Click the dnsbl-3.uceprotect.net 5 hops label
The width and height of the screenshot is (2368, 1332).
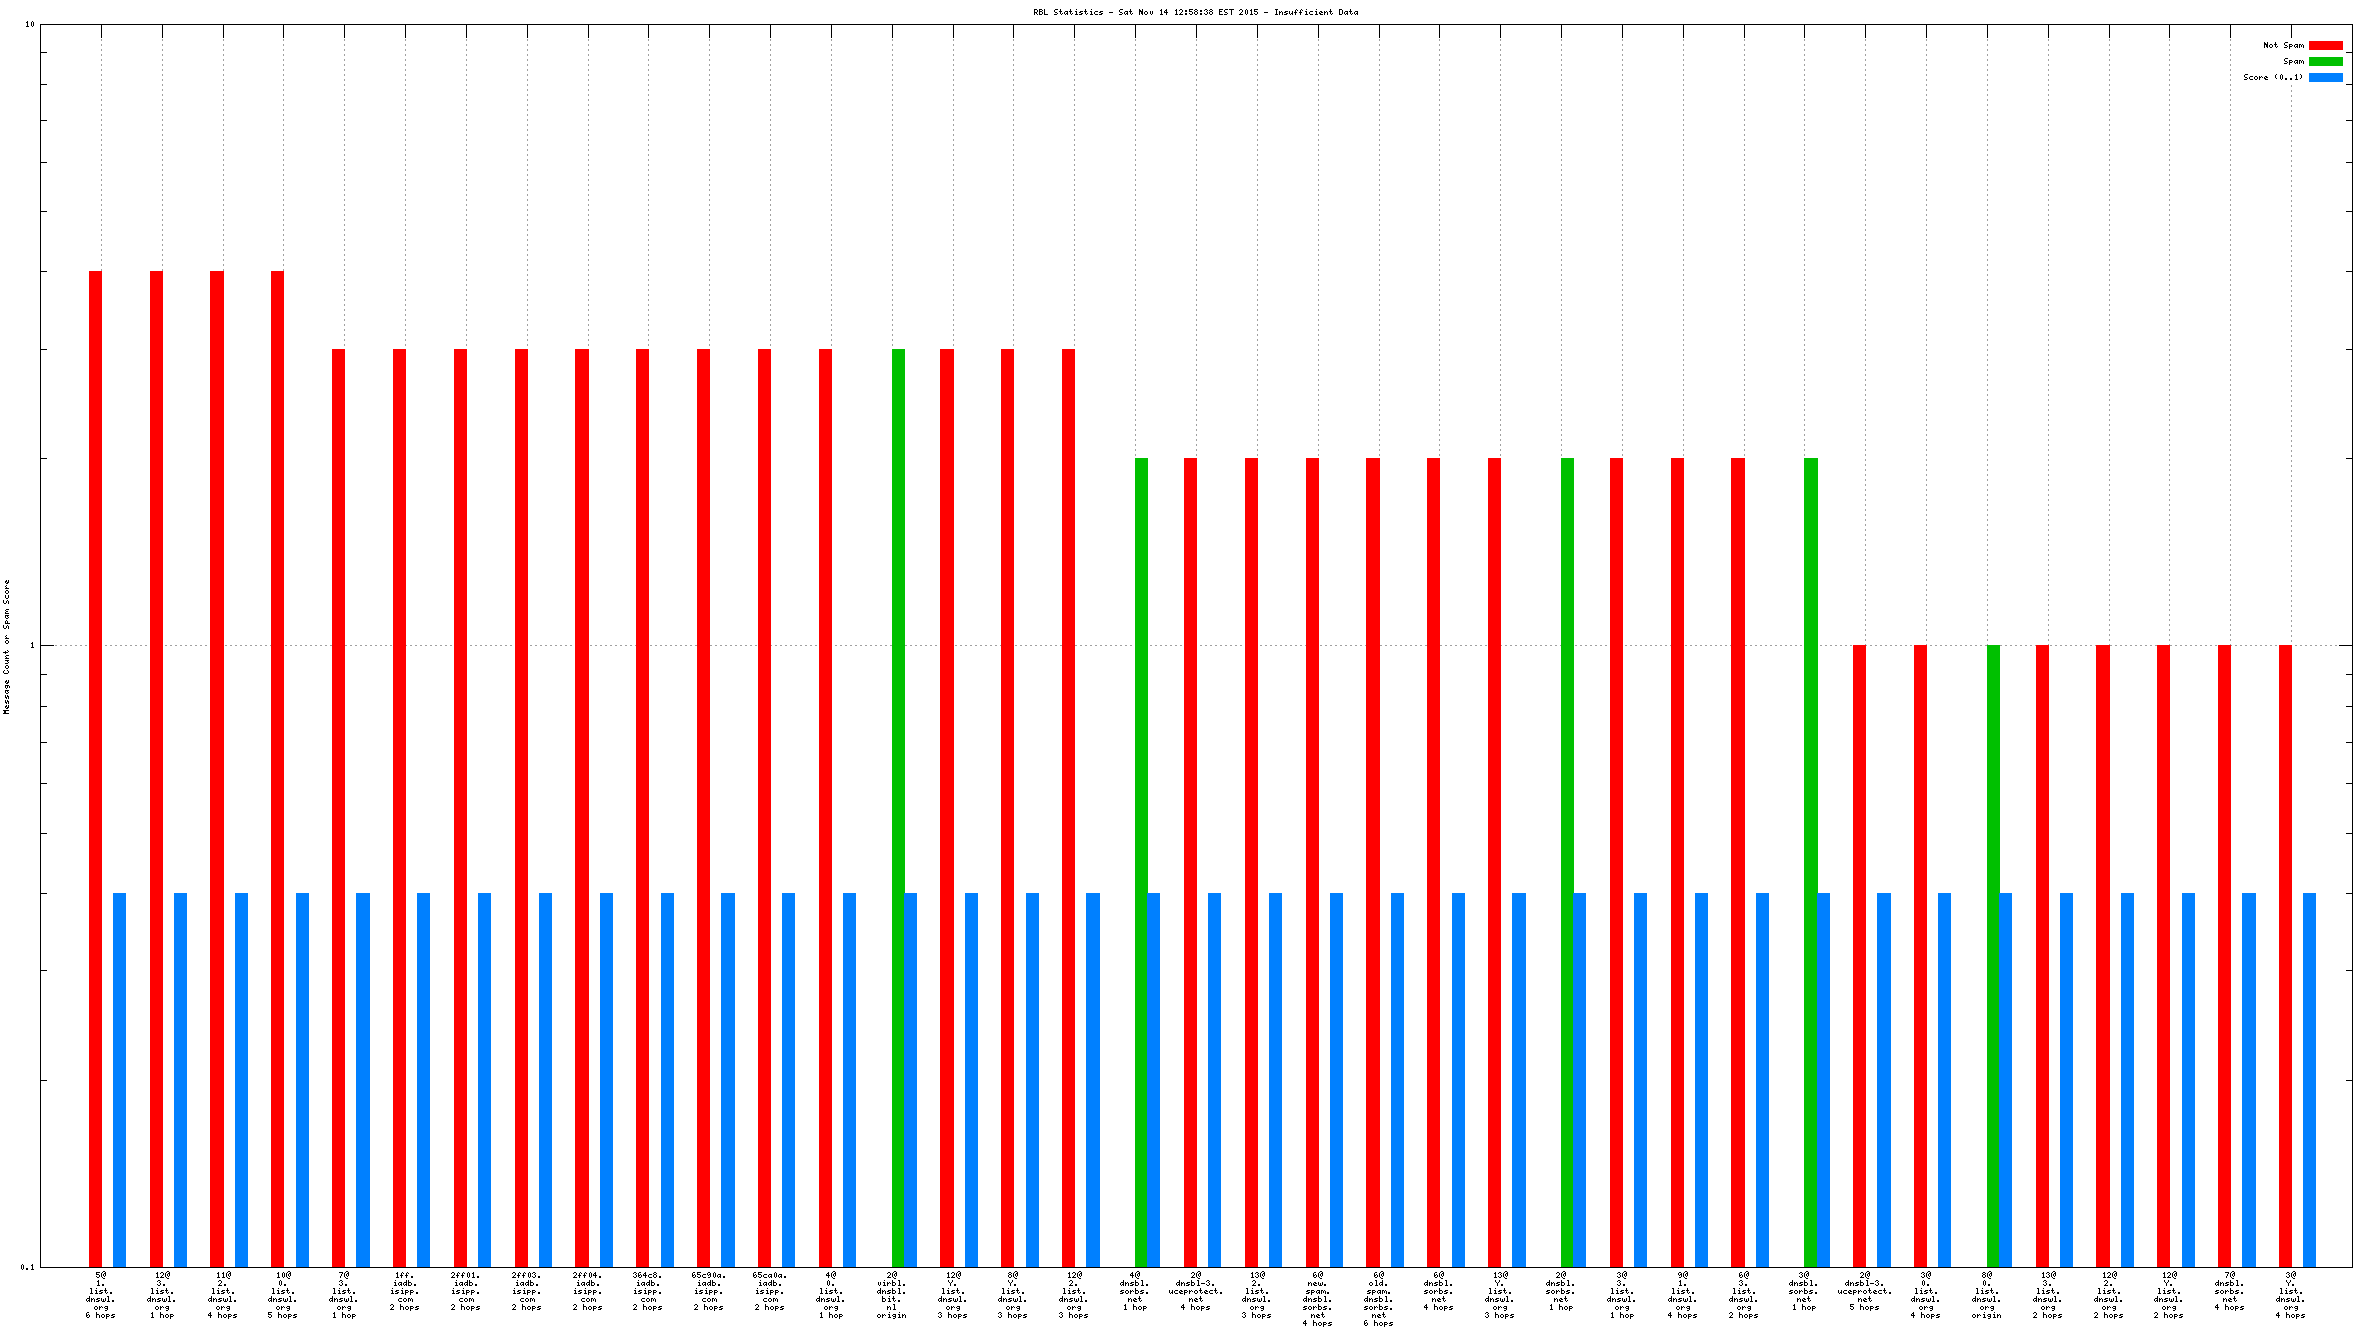coord(1864,1291)
